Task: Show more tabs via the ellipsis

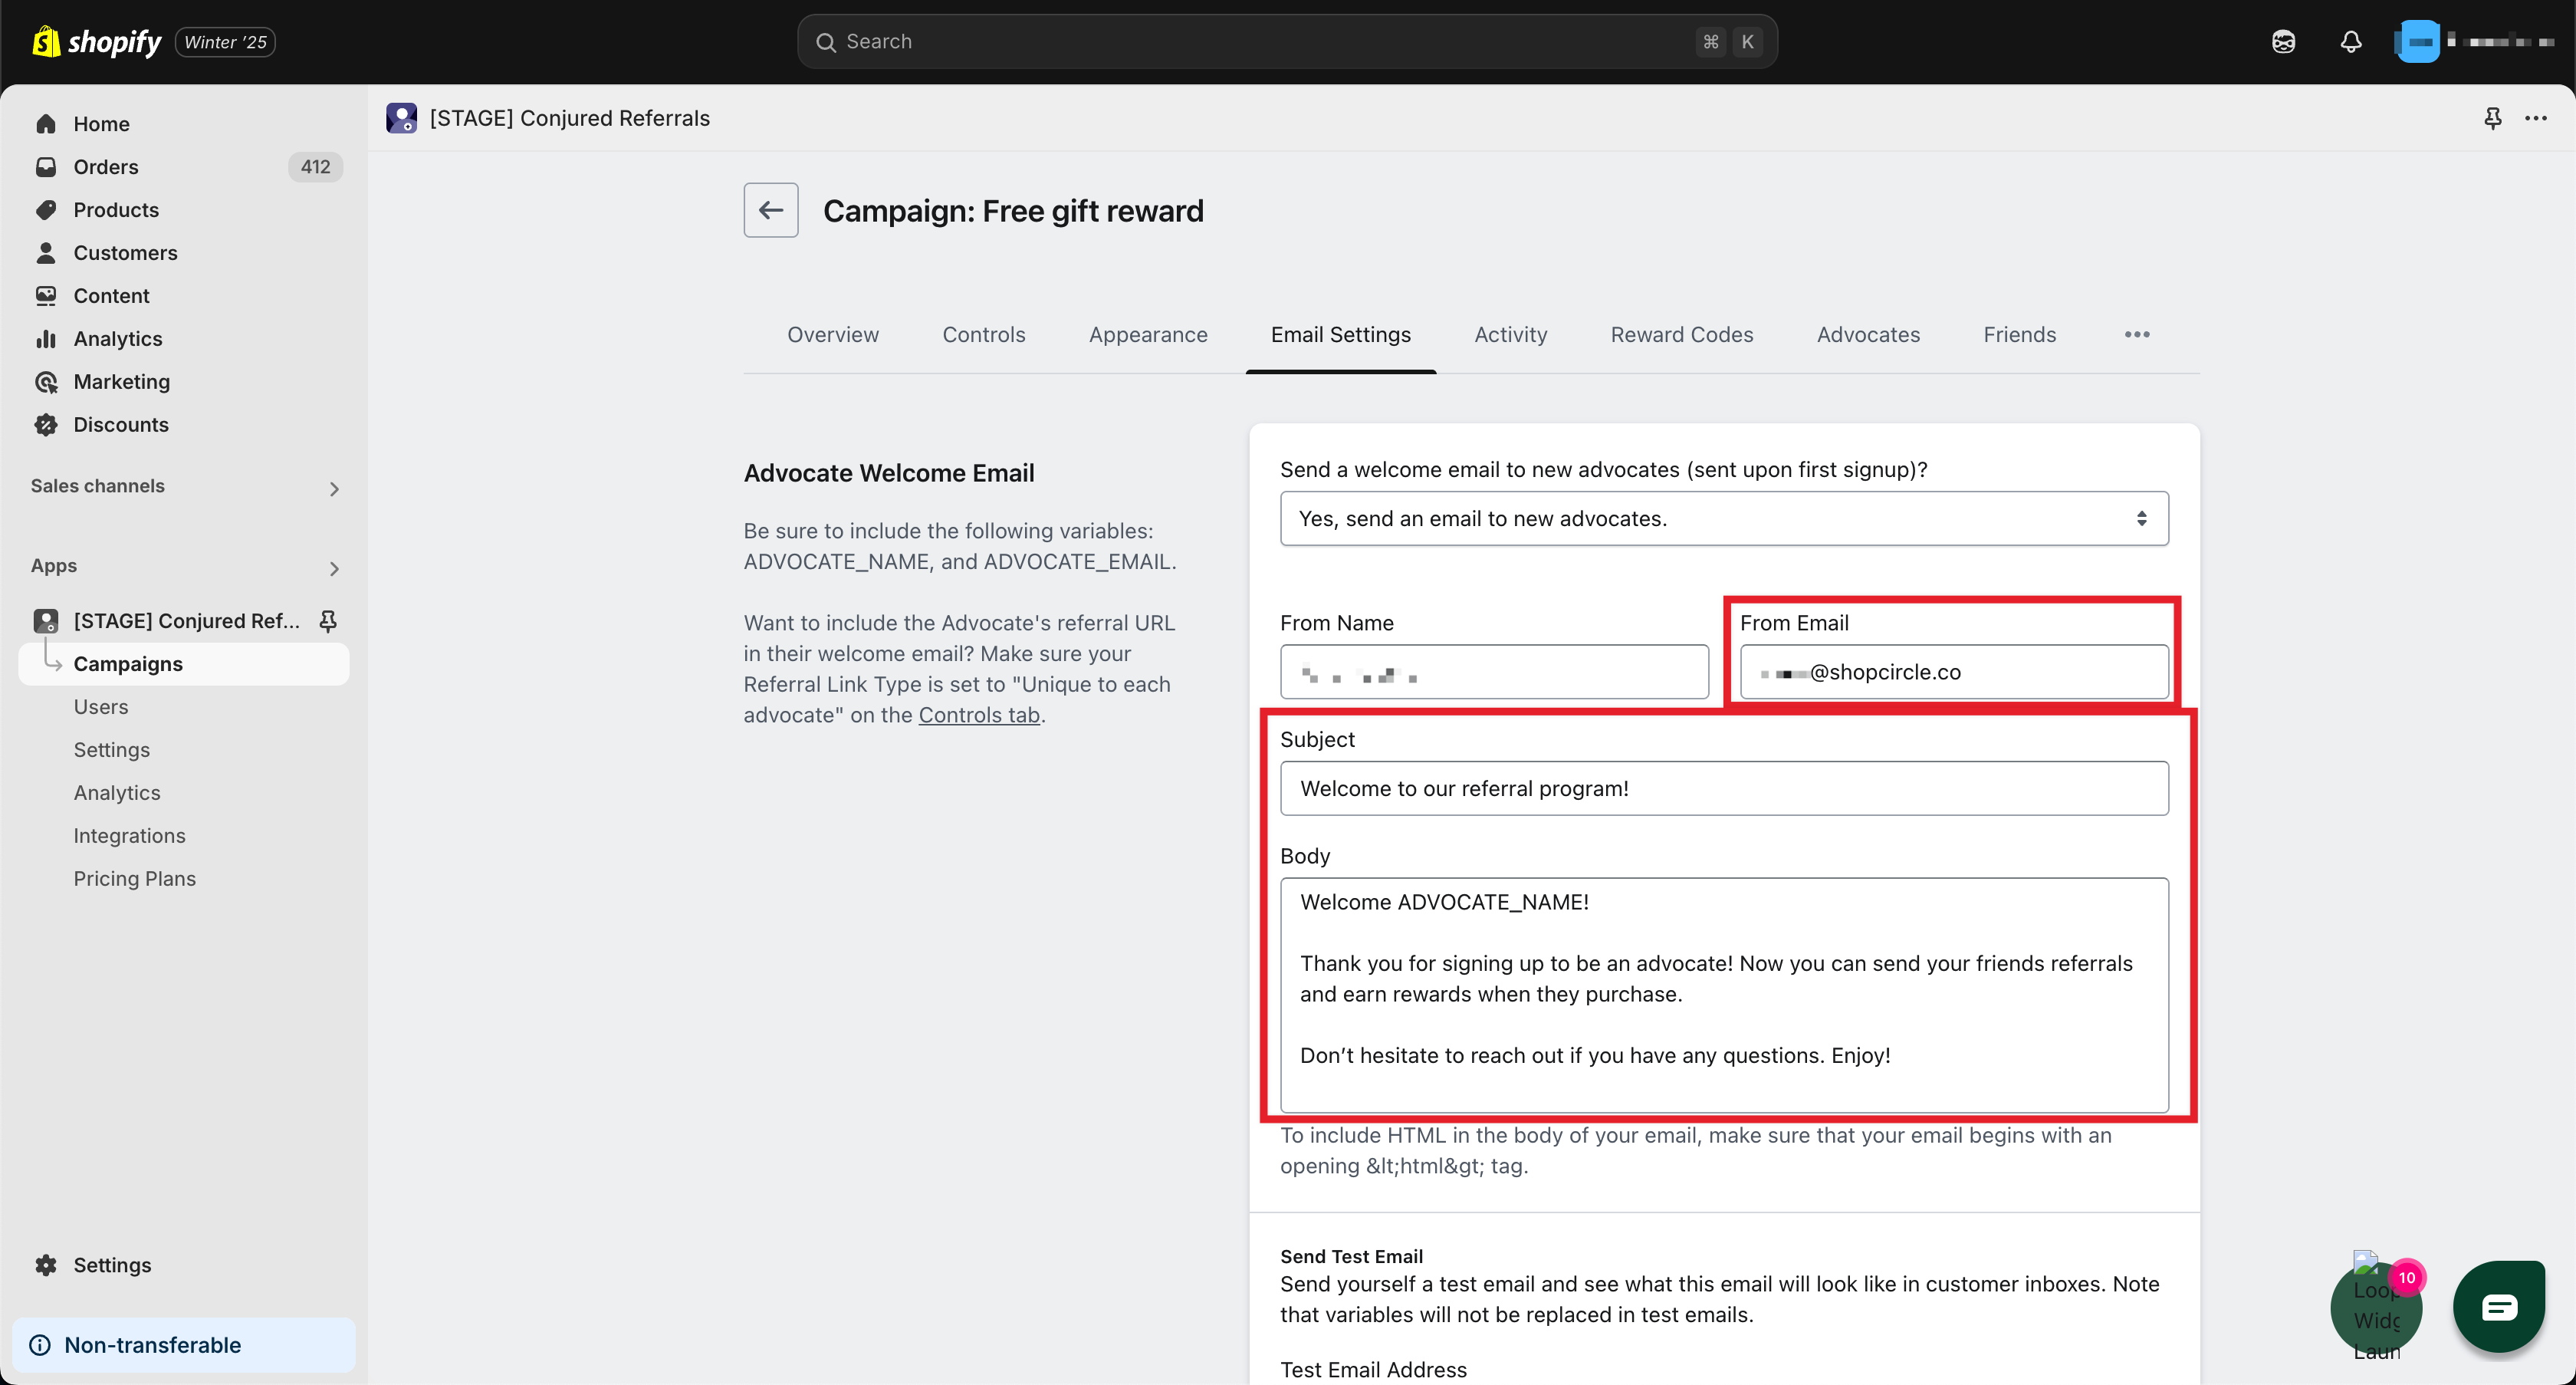Action: point(2137,335)
